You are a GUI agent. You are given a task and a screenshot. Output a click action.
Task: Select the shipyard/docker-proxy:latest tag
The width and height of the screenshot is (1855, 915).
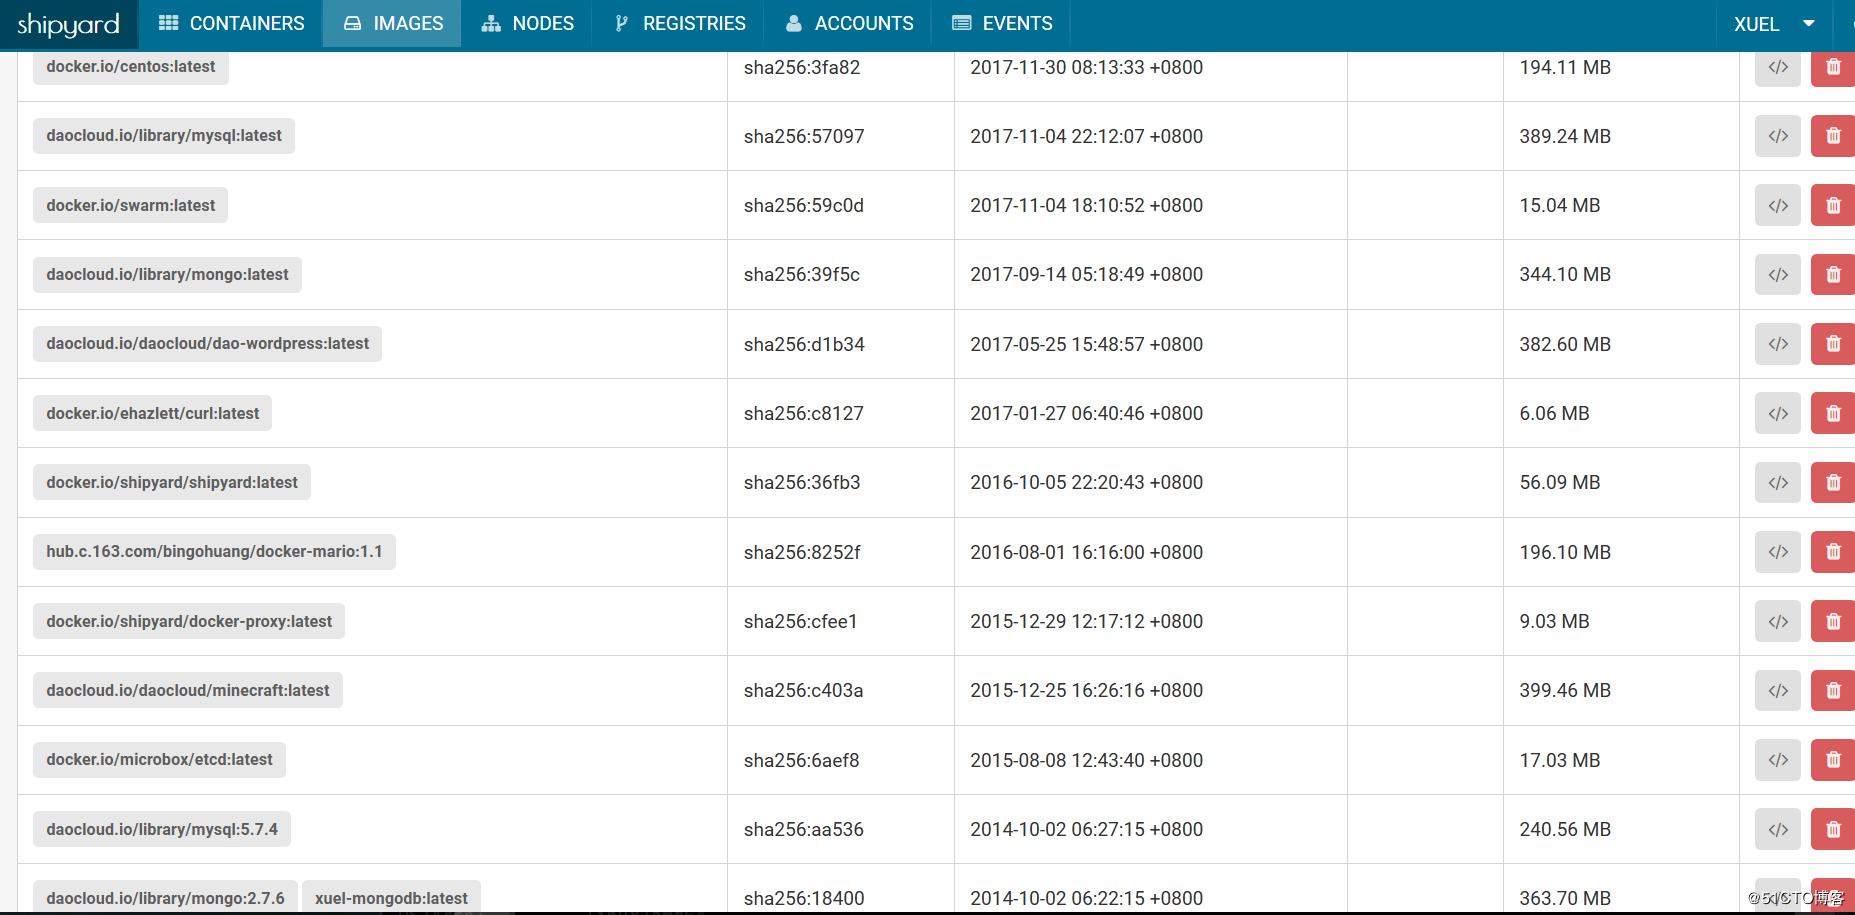click(x=189, y=621)
